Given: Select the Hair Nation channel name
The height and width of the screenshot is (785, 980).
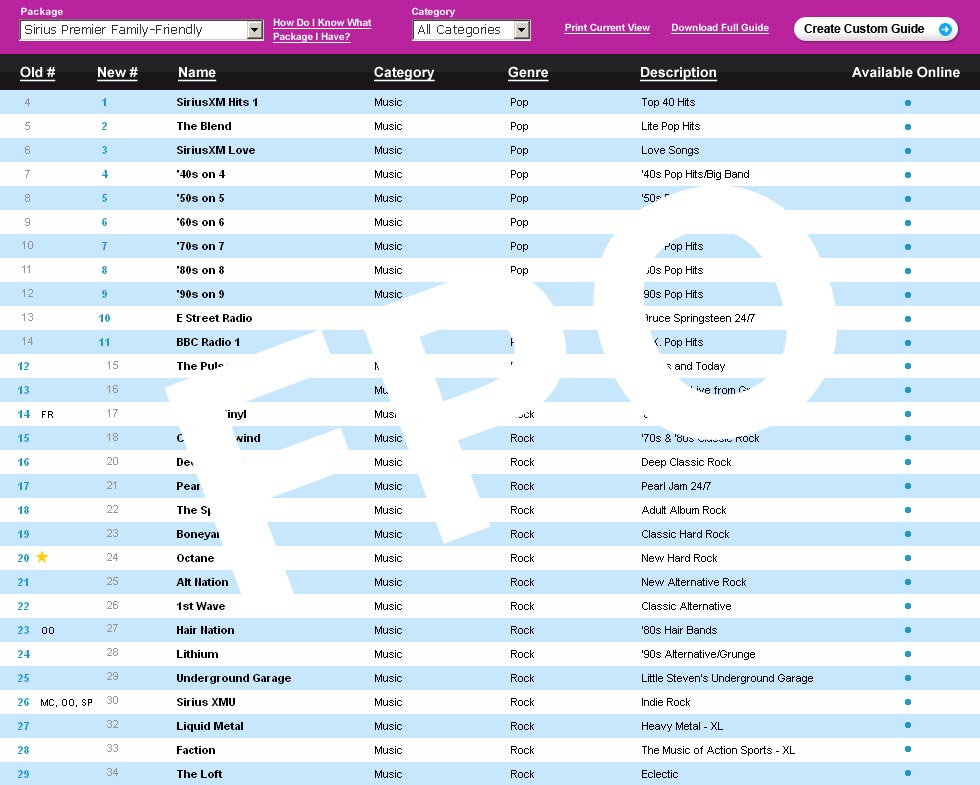Looking at the screenshot, I should (205, 630).
